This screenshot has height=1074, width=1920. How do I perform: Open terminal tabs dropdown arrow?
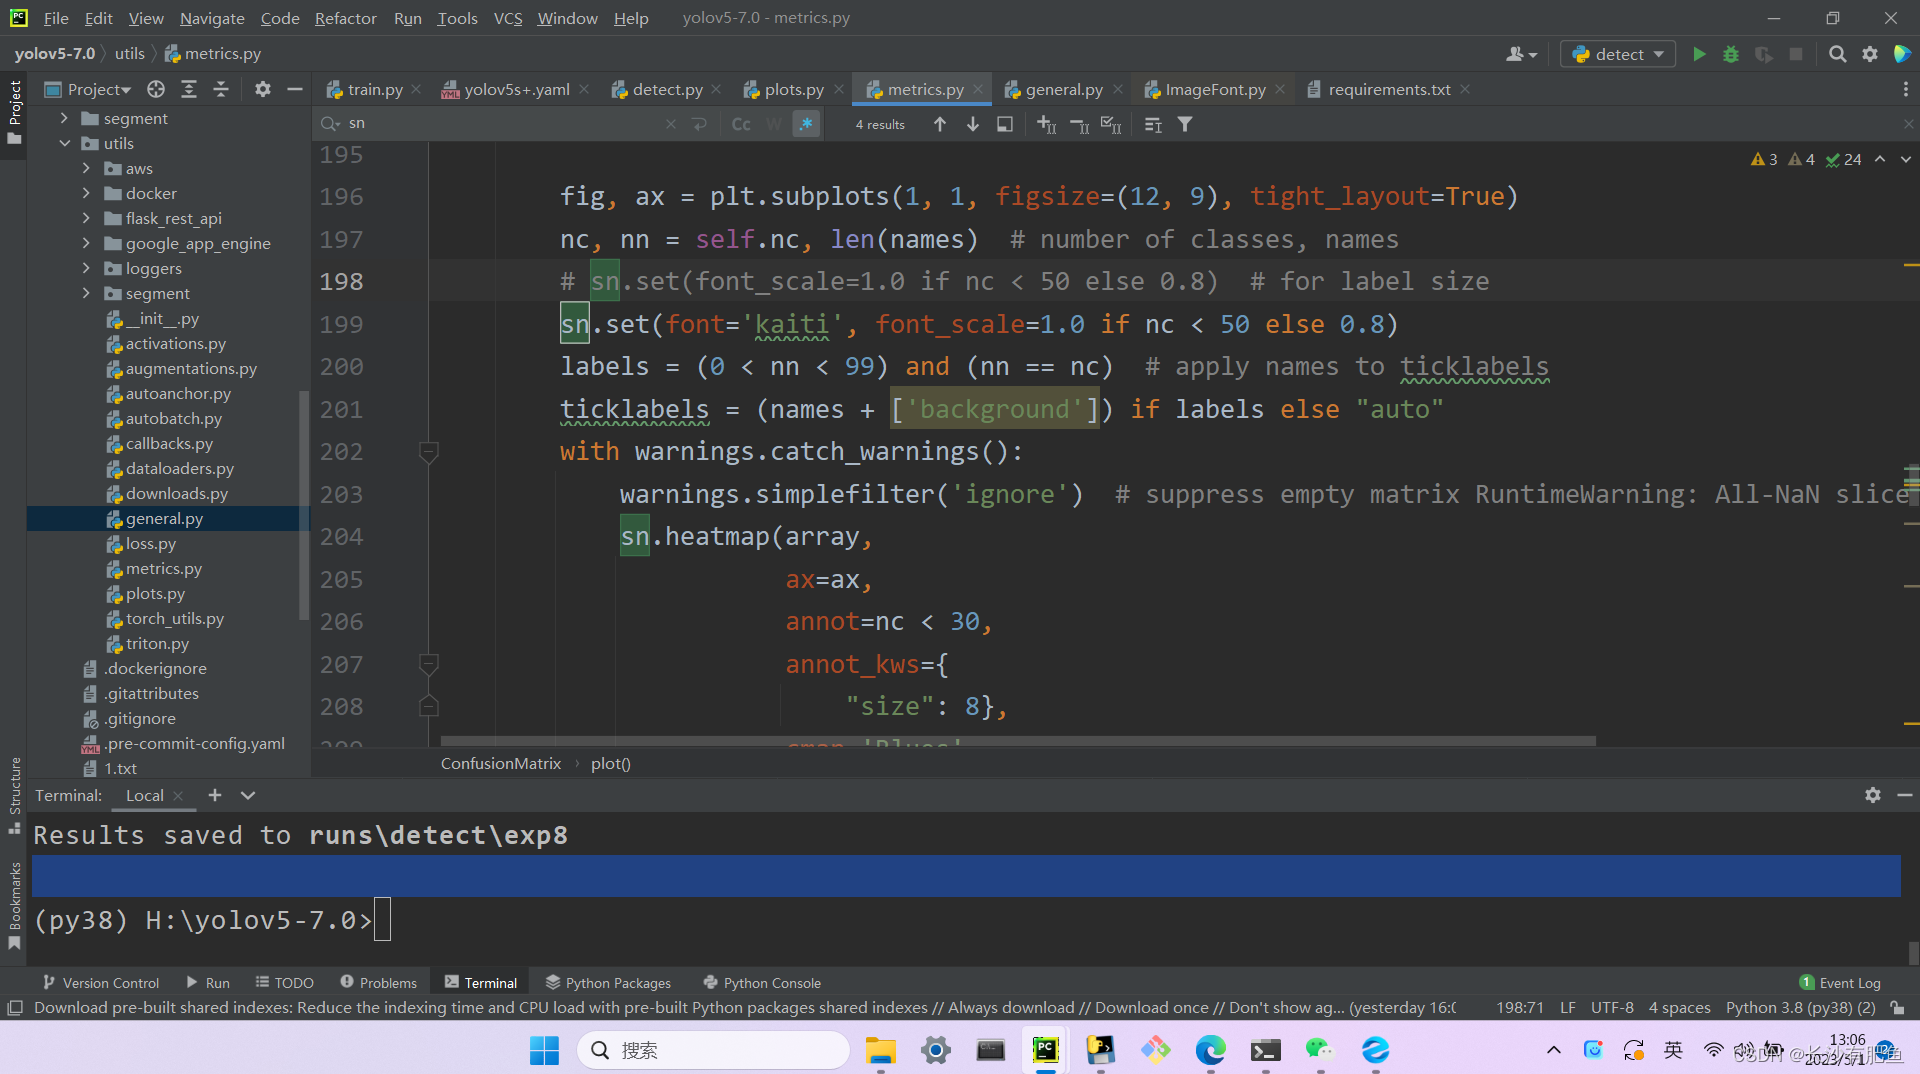tap(248, 795)
